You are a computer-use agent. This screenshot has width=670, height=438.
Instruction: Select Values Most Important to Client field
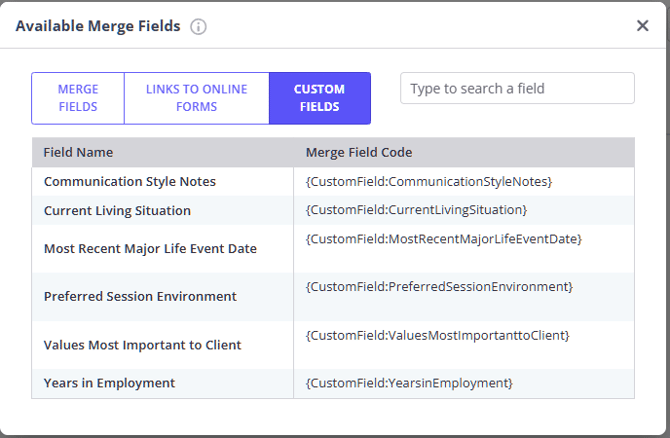(142, 345)
